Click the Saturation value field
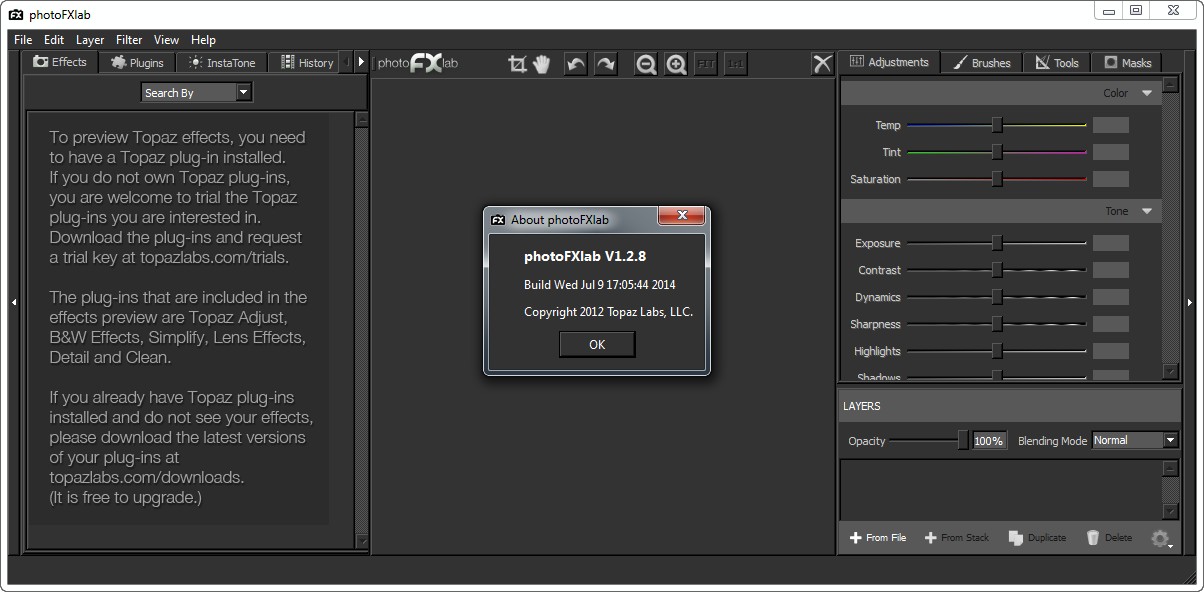This screenshot has height=592, width=1204. click(1111, 179)
